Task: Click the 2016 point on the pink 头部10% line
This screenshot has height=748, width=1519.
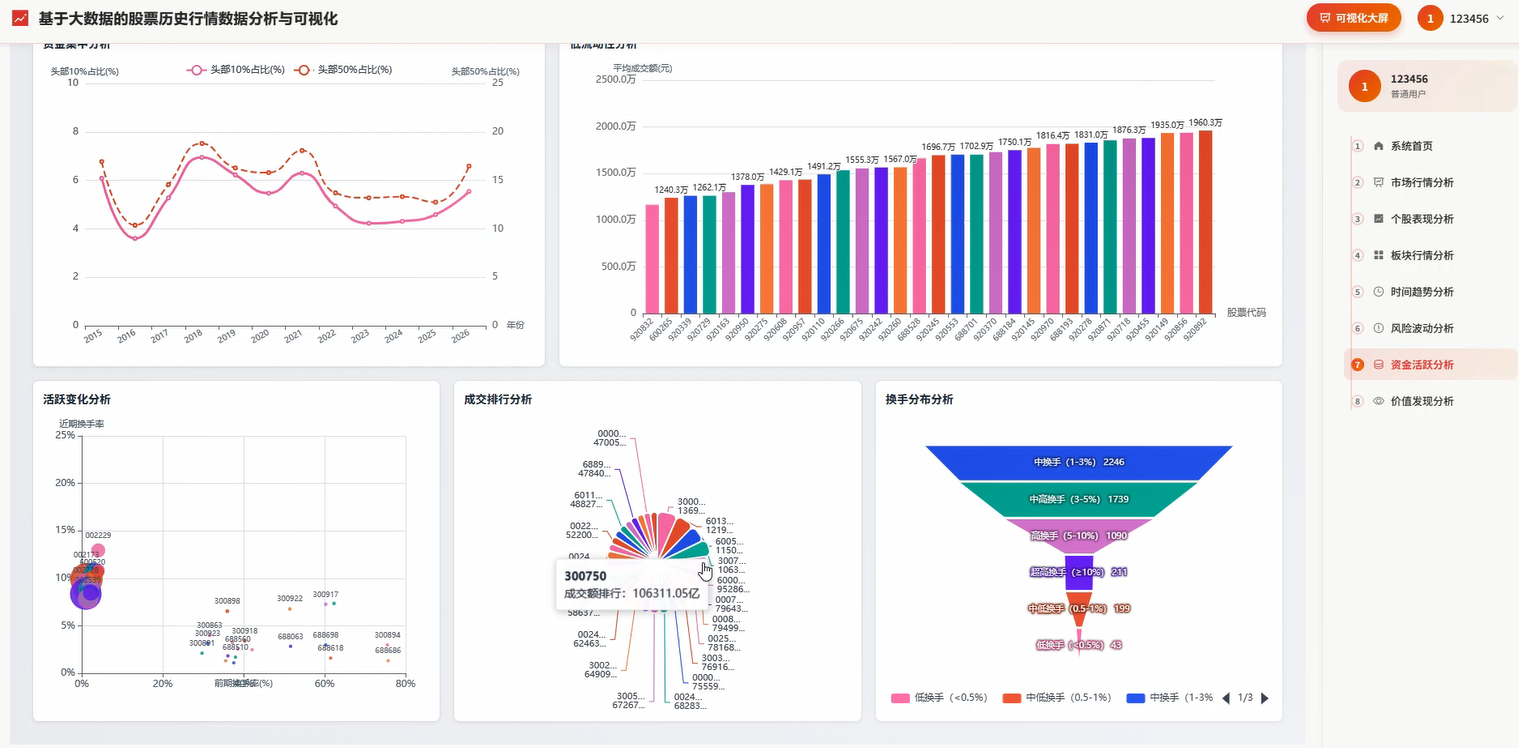Action: tap(136, 238)
